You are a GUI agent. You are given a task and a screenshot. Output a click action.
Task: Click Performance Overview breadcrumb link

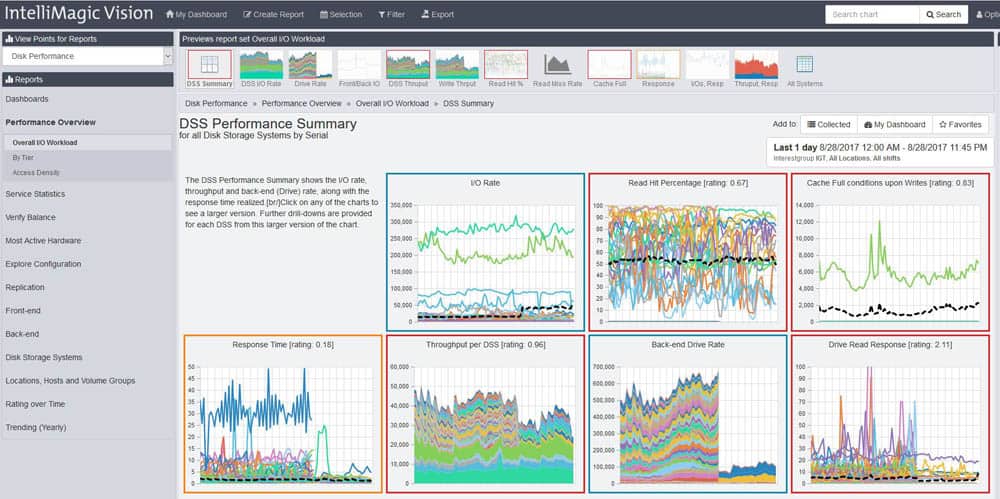pos(302,103)
